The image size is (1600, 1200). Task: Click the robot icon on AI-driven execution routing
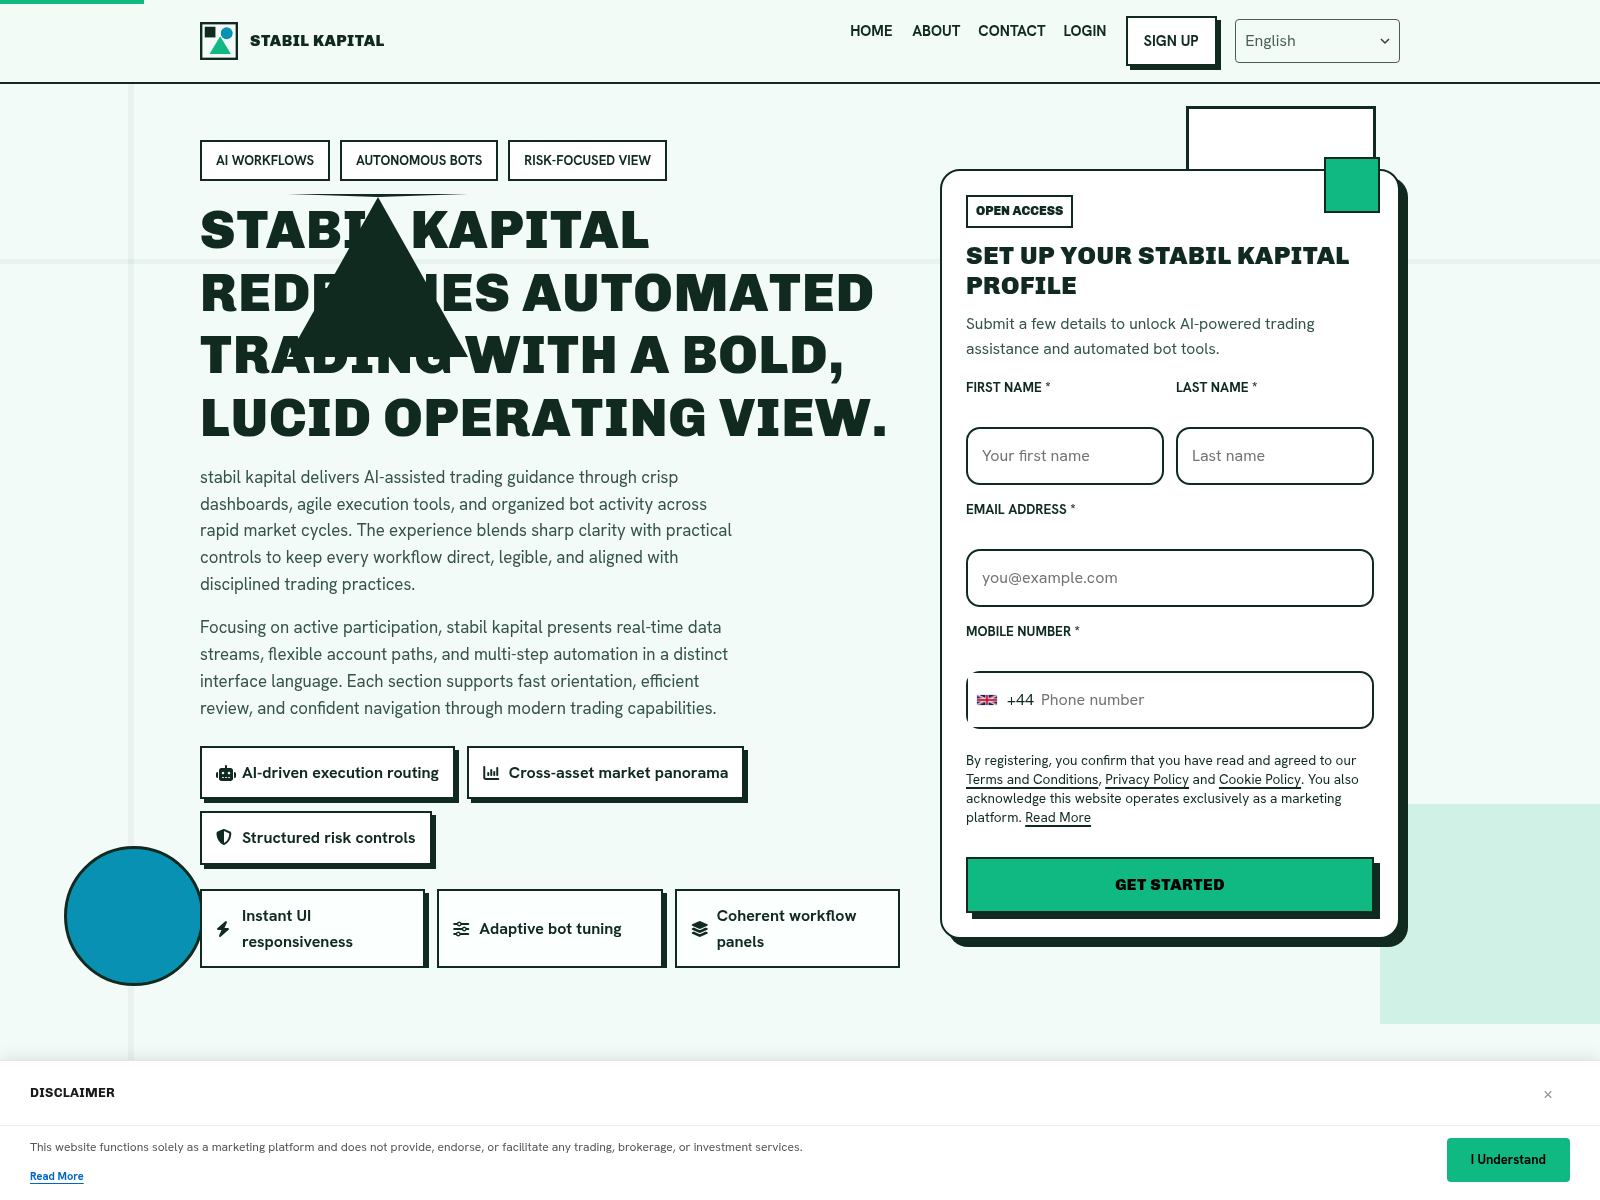click(226, 773)
